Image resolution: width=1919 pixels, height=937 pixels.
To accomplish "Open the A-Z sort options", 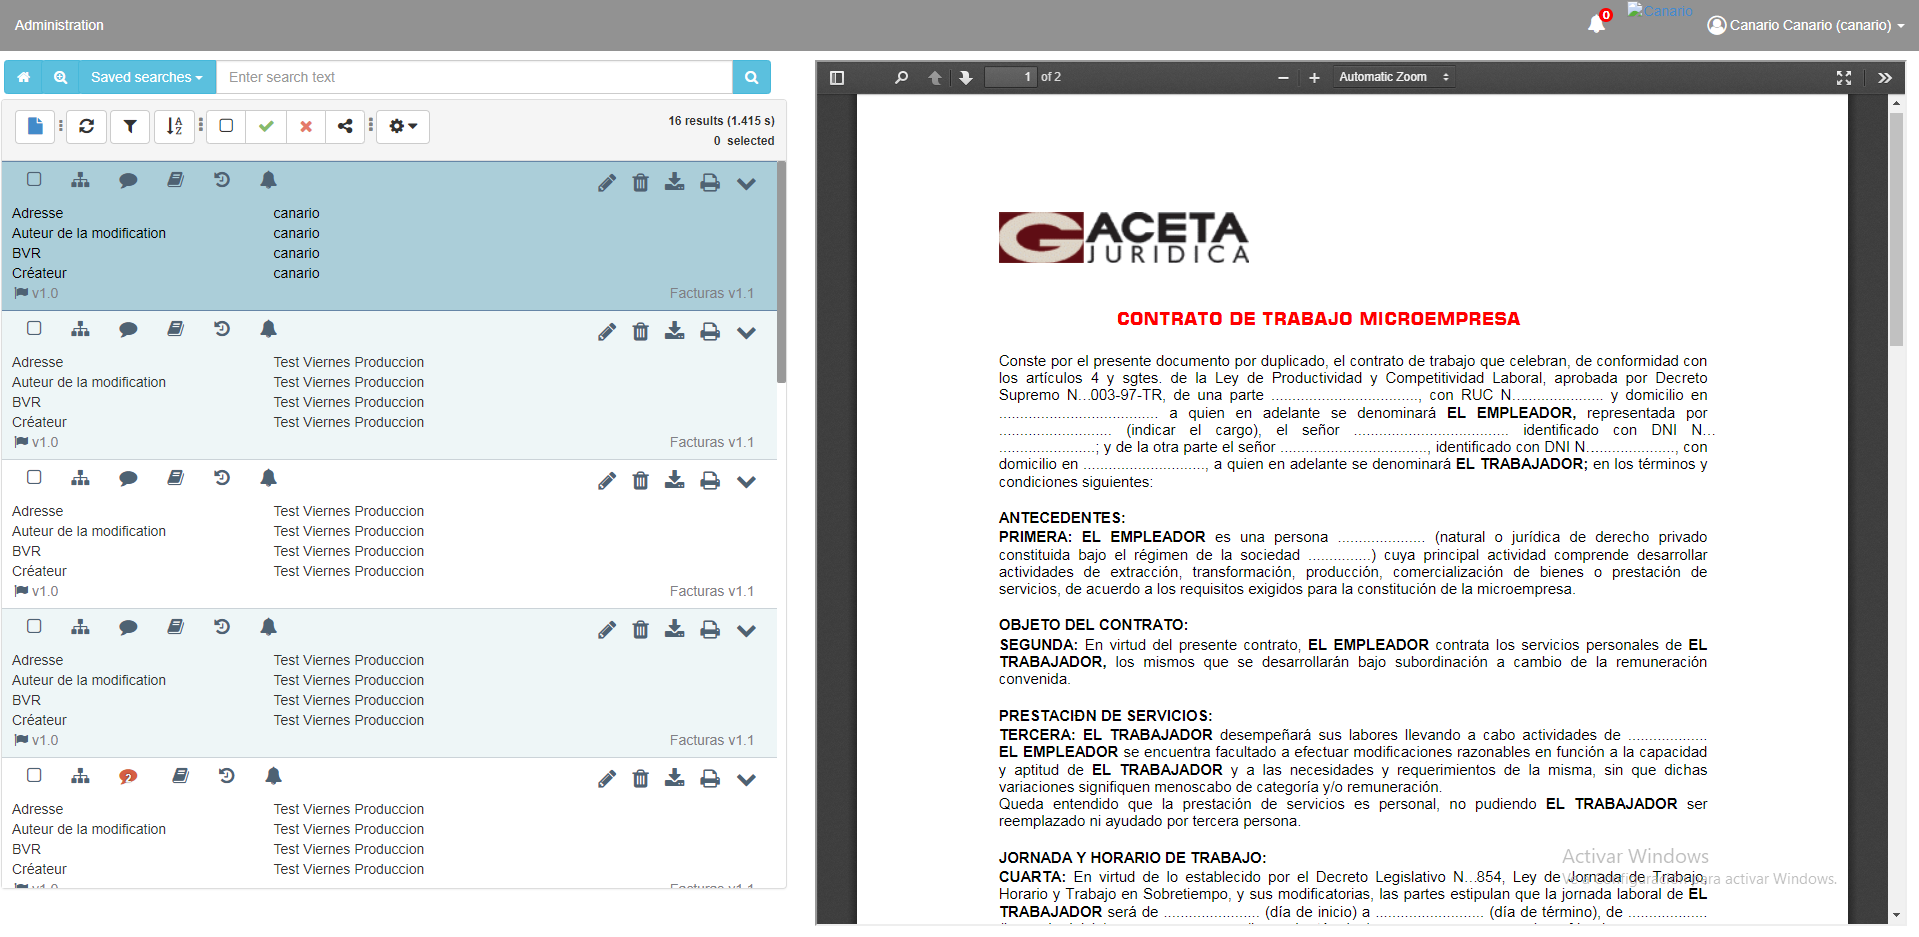I will [x=174, y=126].
